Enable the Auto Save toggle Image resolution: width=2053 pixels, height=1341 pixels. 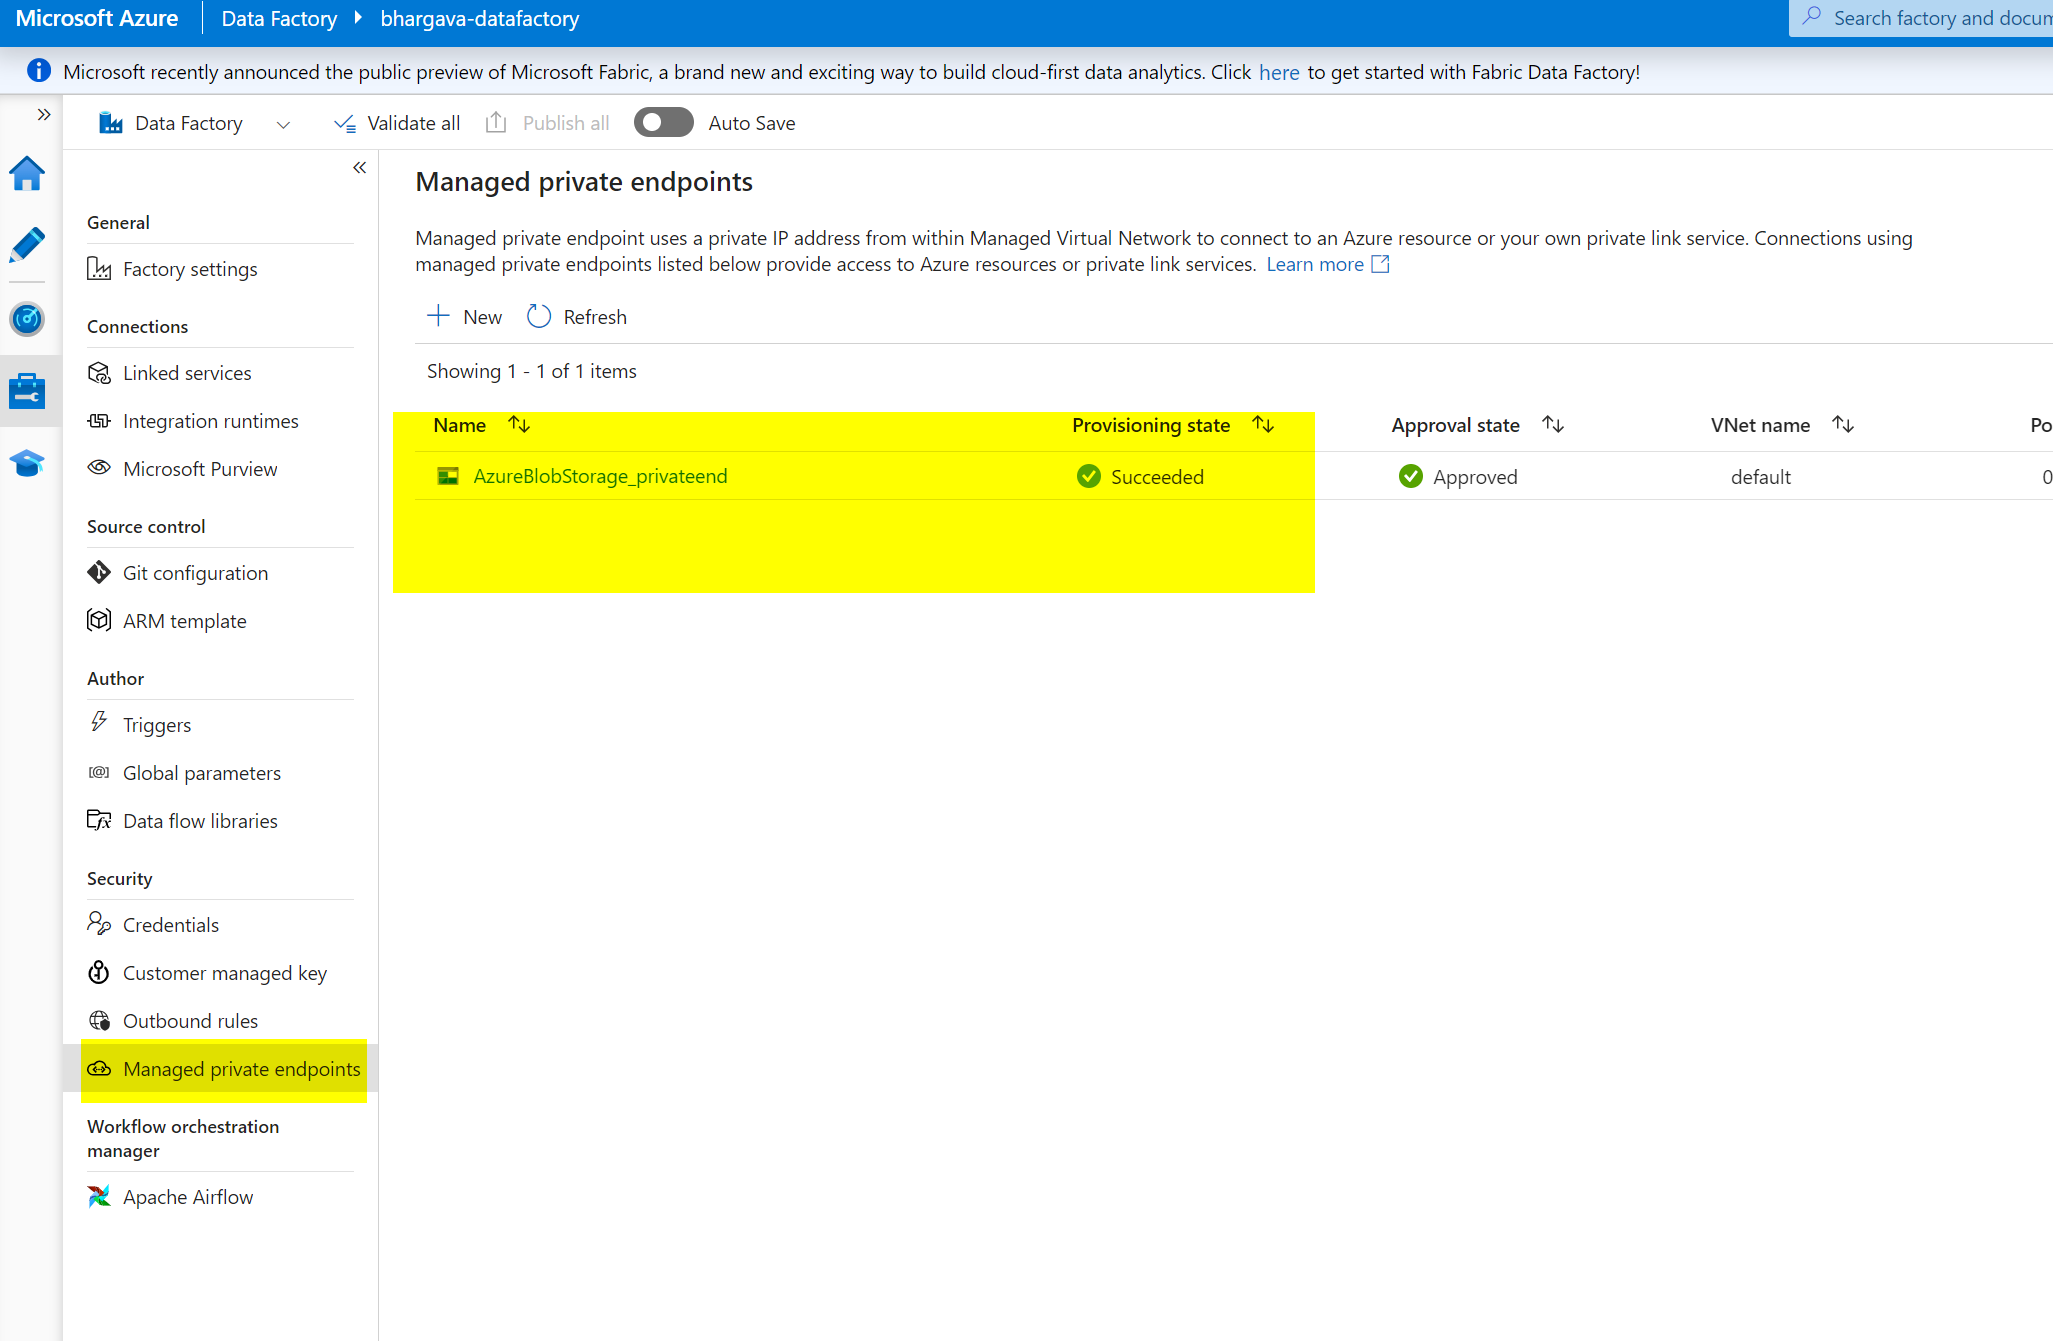click(663, 122)
